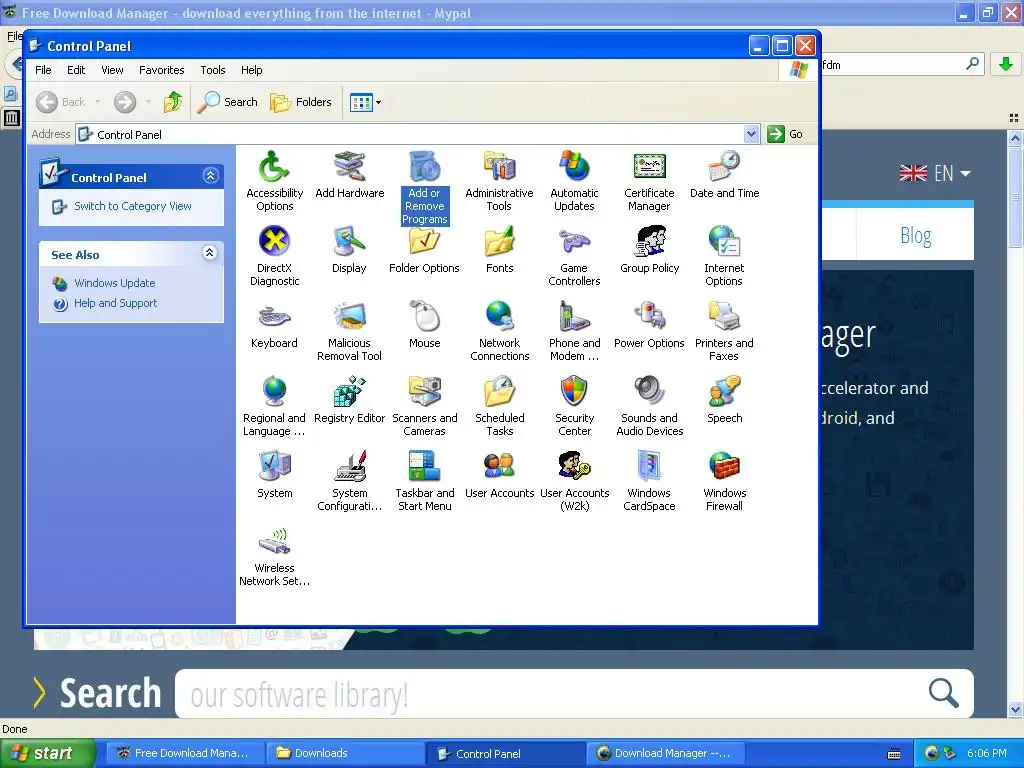Click Blog tab on Mypal webpage
The image size is (1024, 768).
tap(915, 236)
